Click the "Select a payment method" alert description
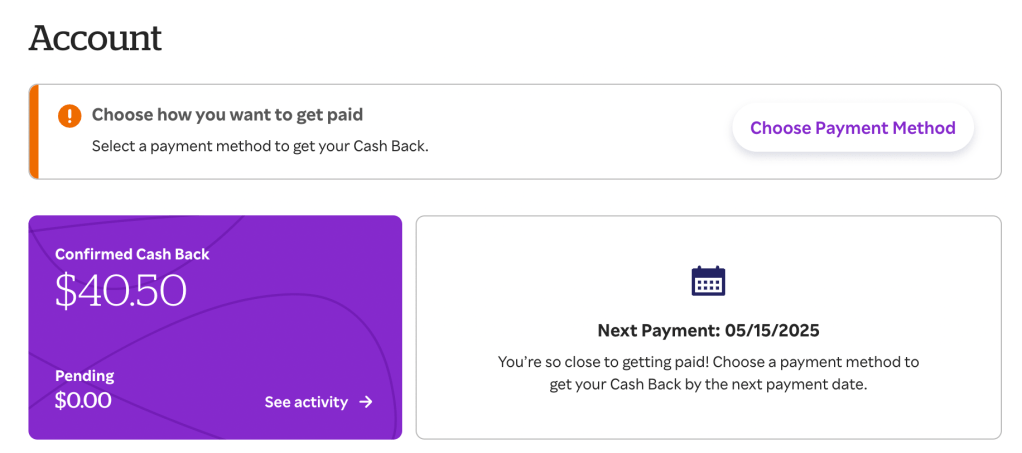The width and height of the screenshot is (1022, 453). (260, 146)
